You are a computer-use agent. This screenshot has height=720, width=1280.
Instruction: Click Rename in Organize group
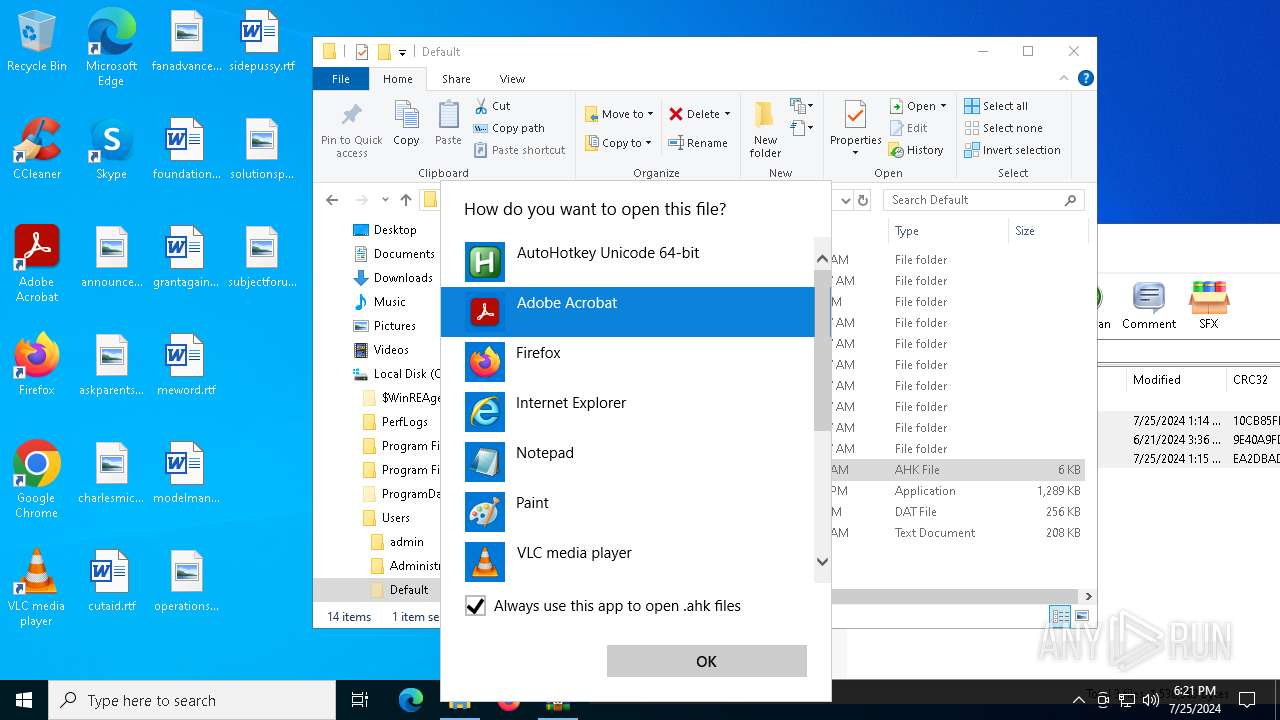pyautogui.click(x=698, y=143)
